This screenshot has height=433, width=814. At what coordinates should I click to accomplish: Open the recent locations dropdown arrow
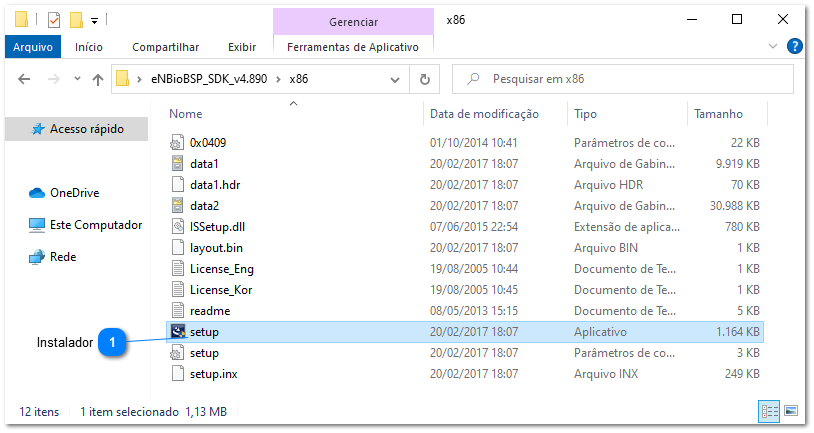click(x=77, y=79)
